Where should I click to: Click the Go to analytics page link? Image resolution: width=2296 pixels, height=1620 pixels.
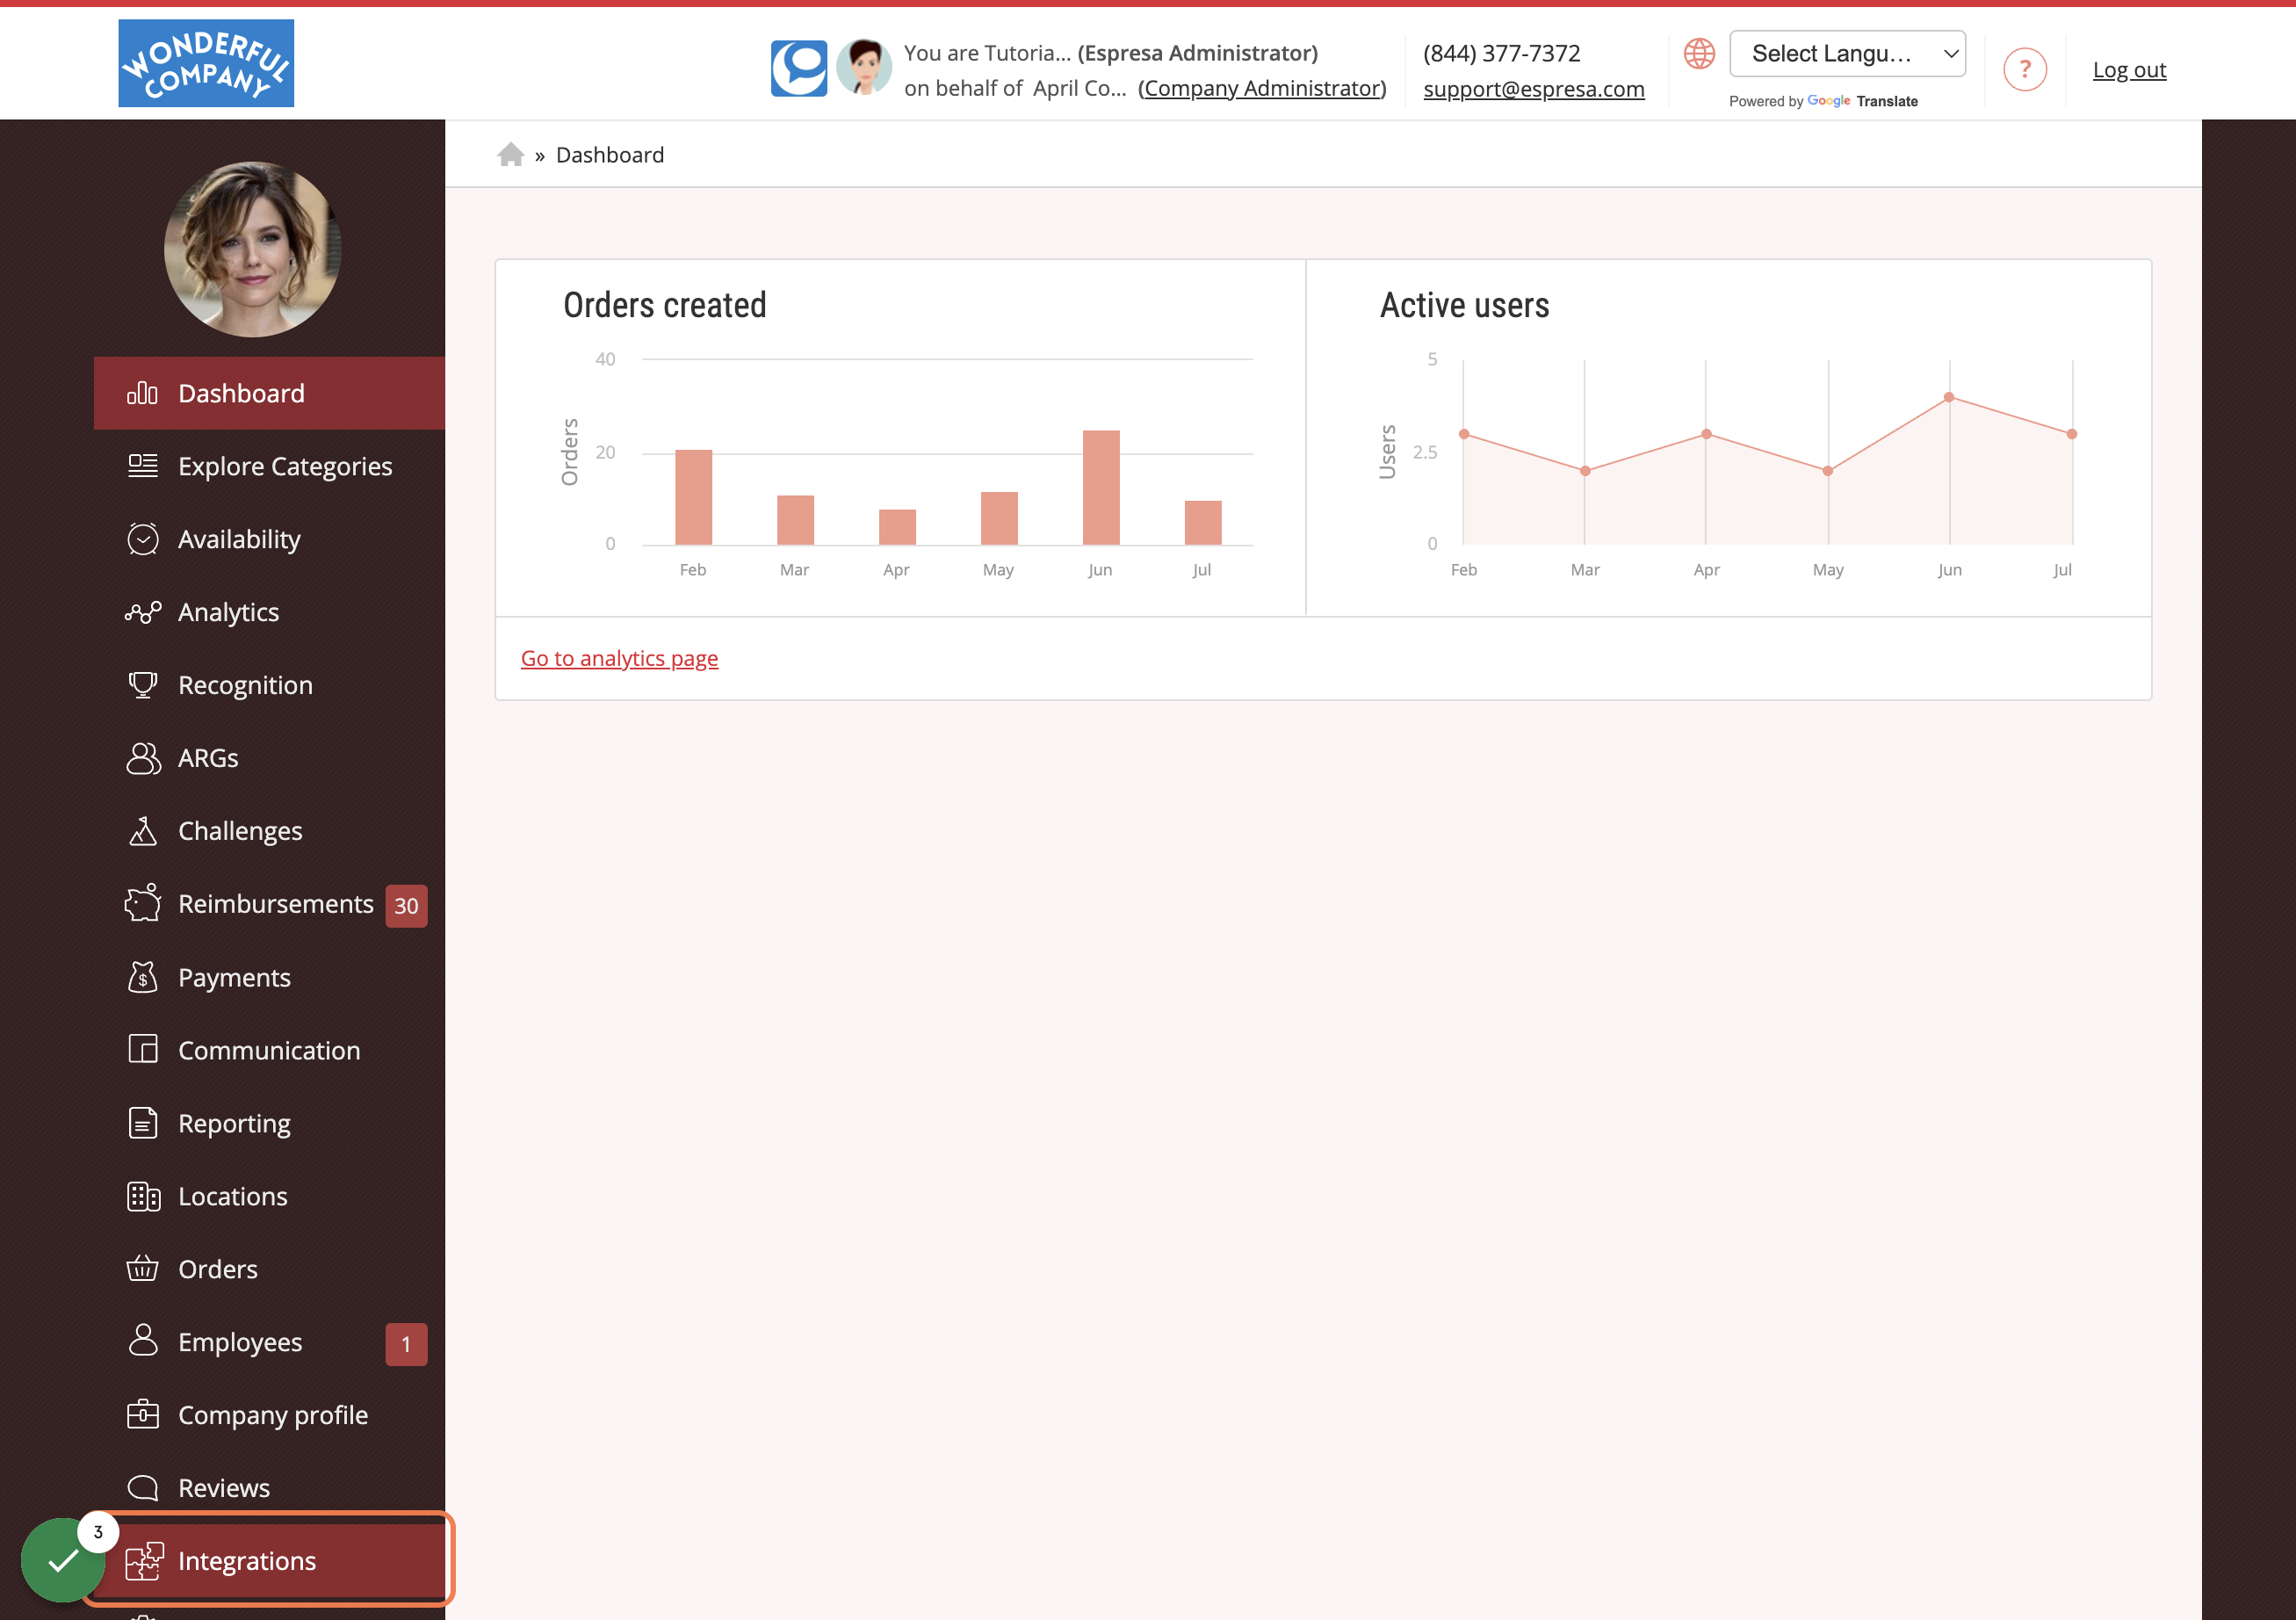(x=619, y=658)
